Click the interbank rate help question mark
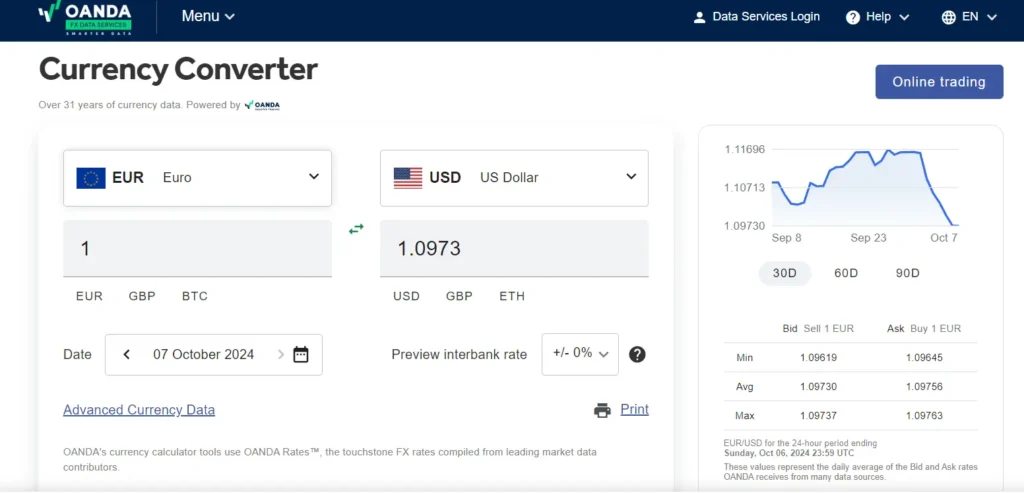This screenshot has width=1024, height=493. (637, 355)
